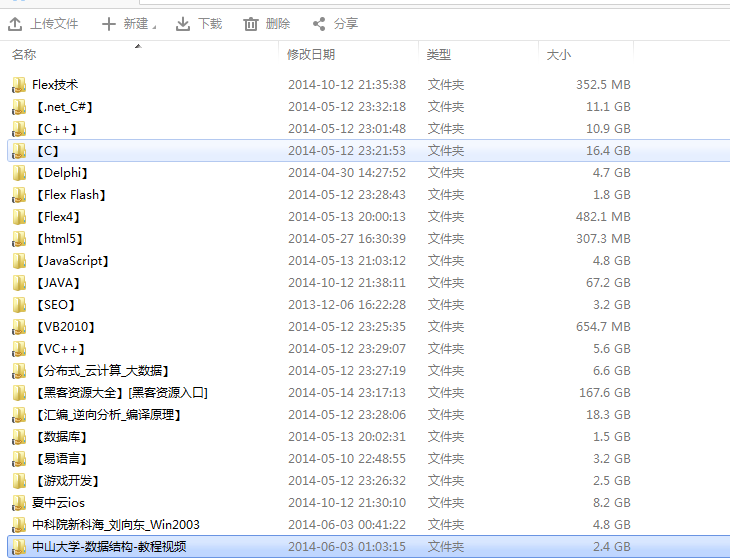Select the 【数据库】 folder icon
The image size is (730, 559).
click(x=19, y=437)
